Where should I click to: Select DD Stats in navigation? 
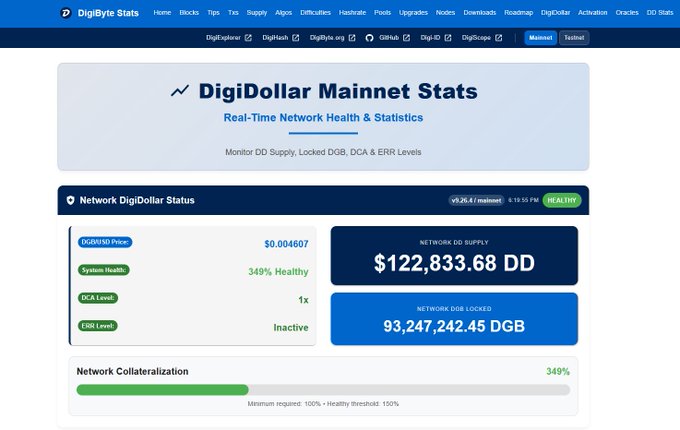660,13
